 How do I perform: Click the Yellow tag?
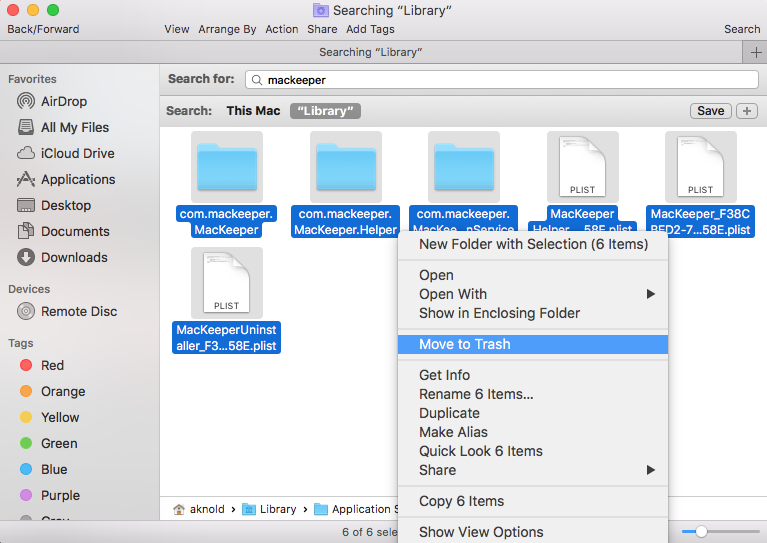click(49, 417)
